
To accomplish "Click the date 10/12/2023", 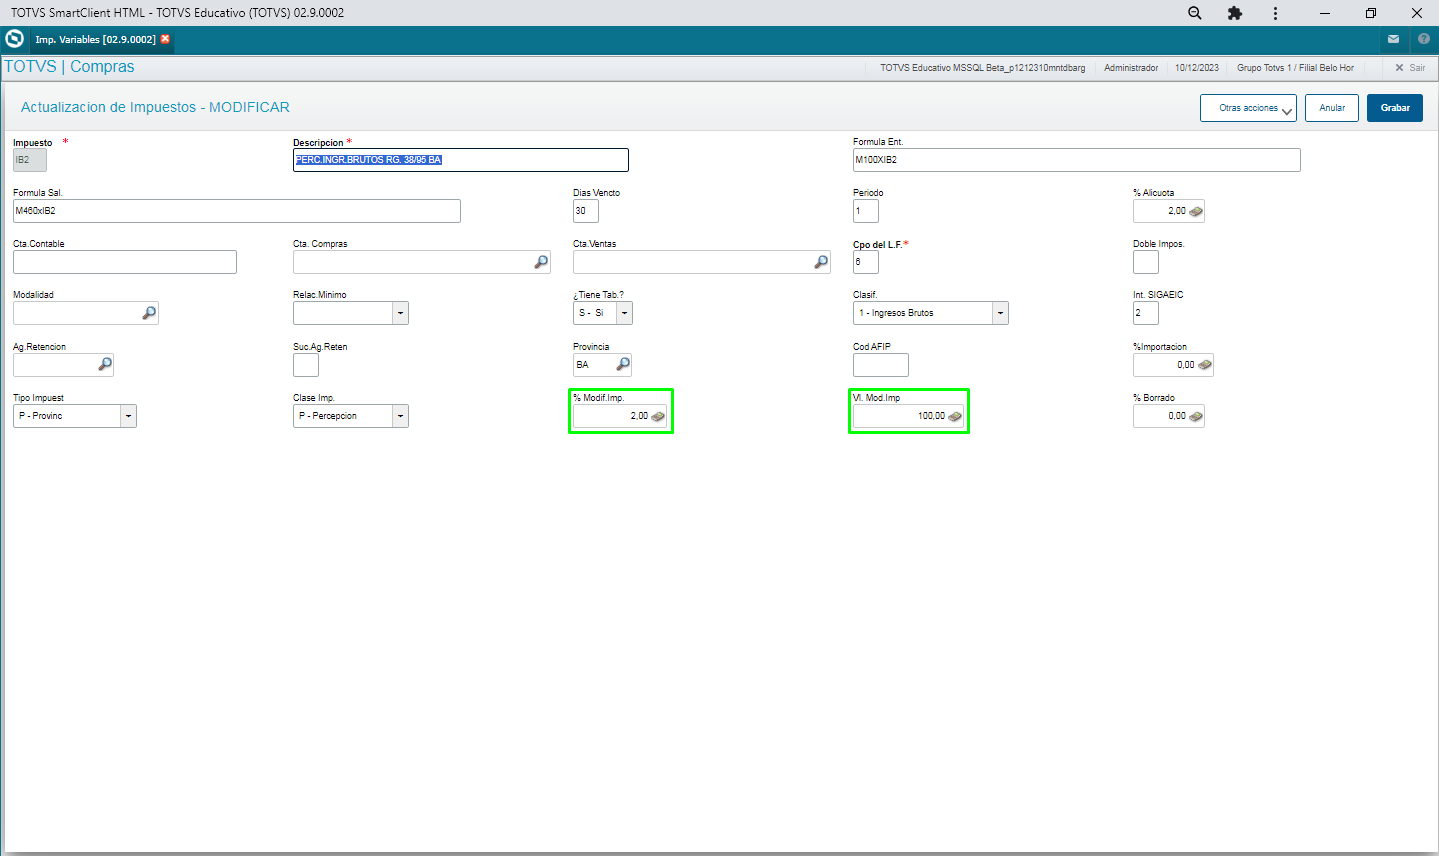I will 1197,68.
